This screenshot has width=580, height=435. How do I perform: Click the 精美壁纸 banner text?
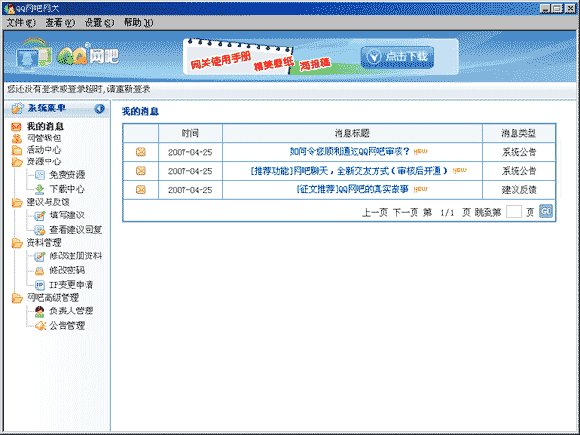tap(274, 64)
